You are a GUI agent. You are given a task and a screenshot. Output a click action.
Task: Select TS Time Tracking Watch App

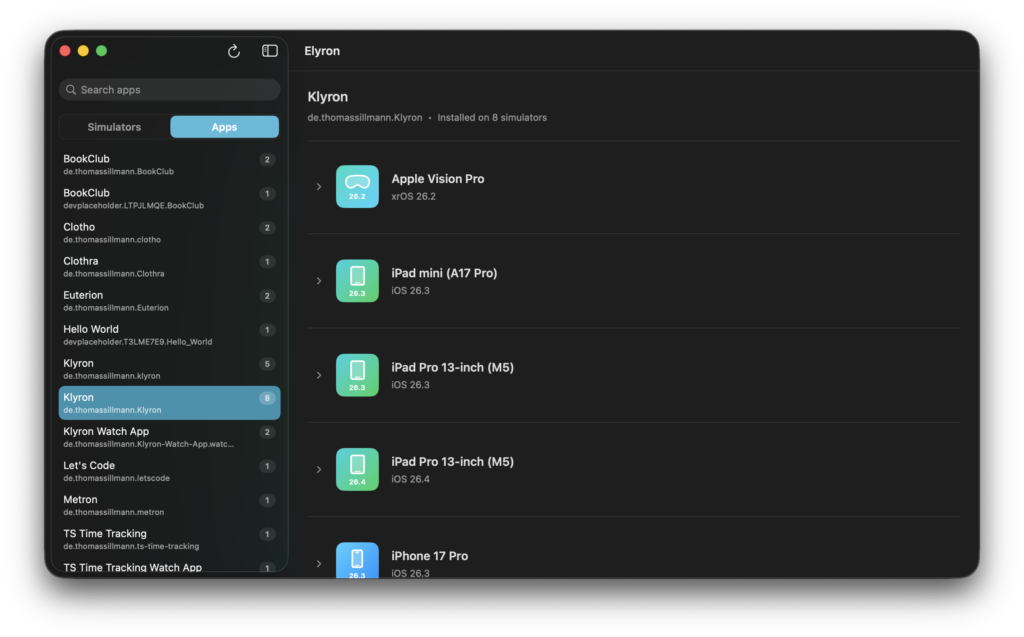[x=170, y=566]
